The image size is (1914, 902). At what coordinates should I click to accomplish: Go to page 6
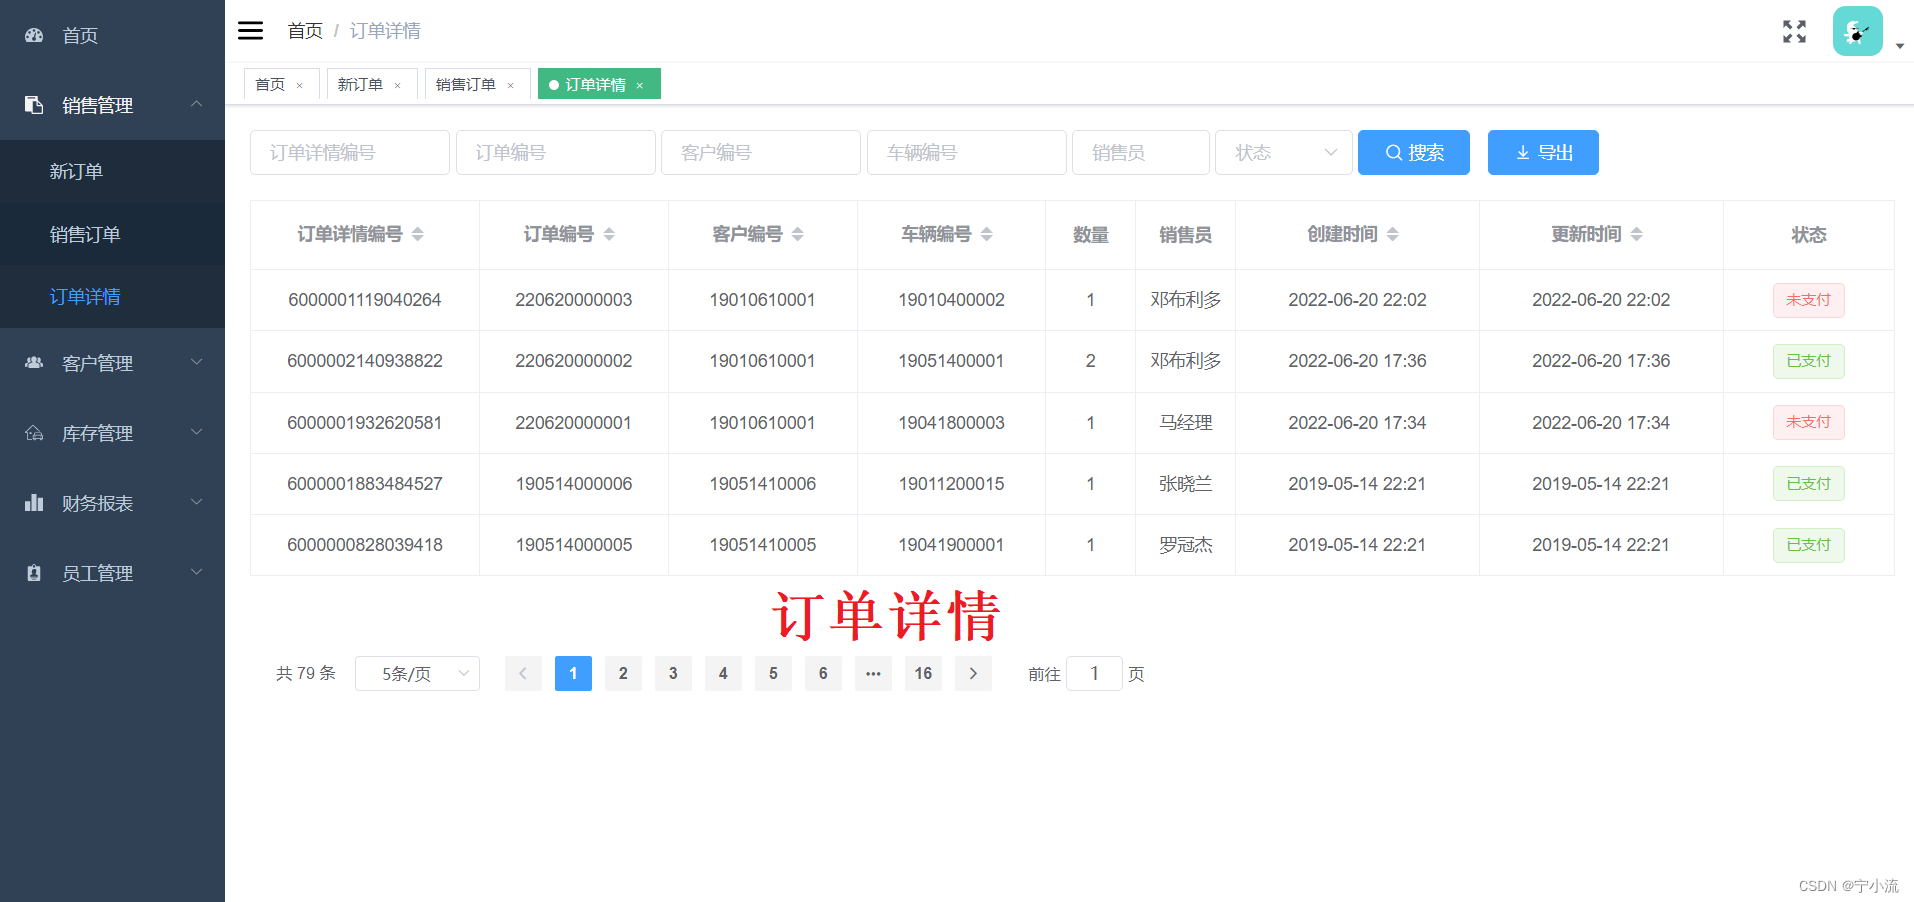pyautogui.click(x=823, y=674)
